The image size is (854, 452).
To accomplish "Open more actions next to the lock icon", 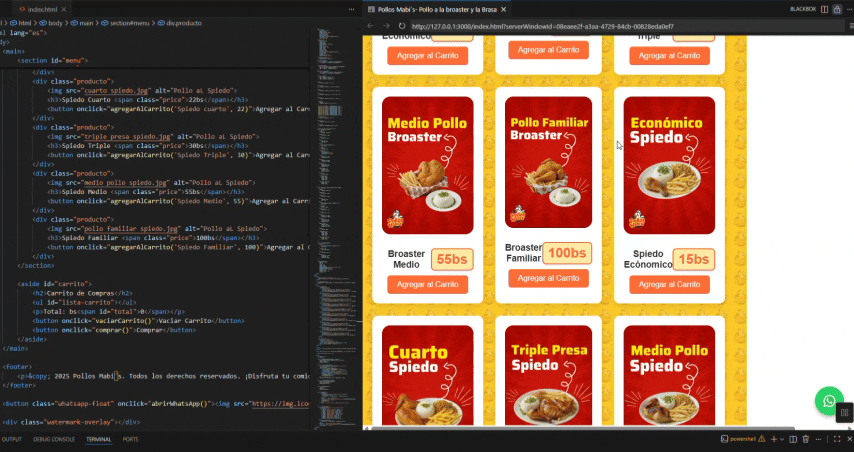I will coord(850,9).
